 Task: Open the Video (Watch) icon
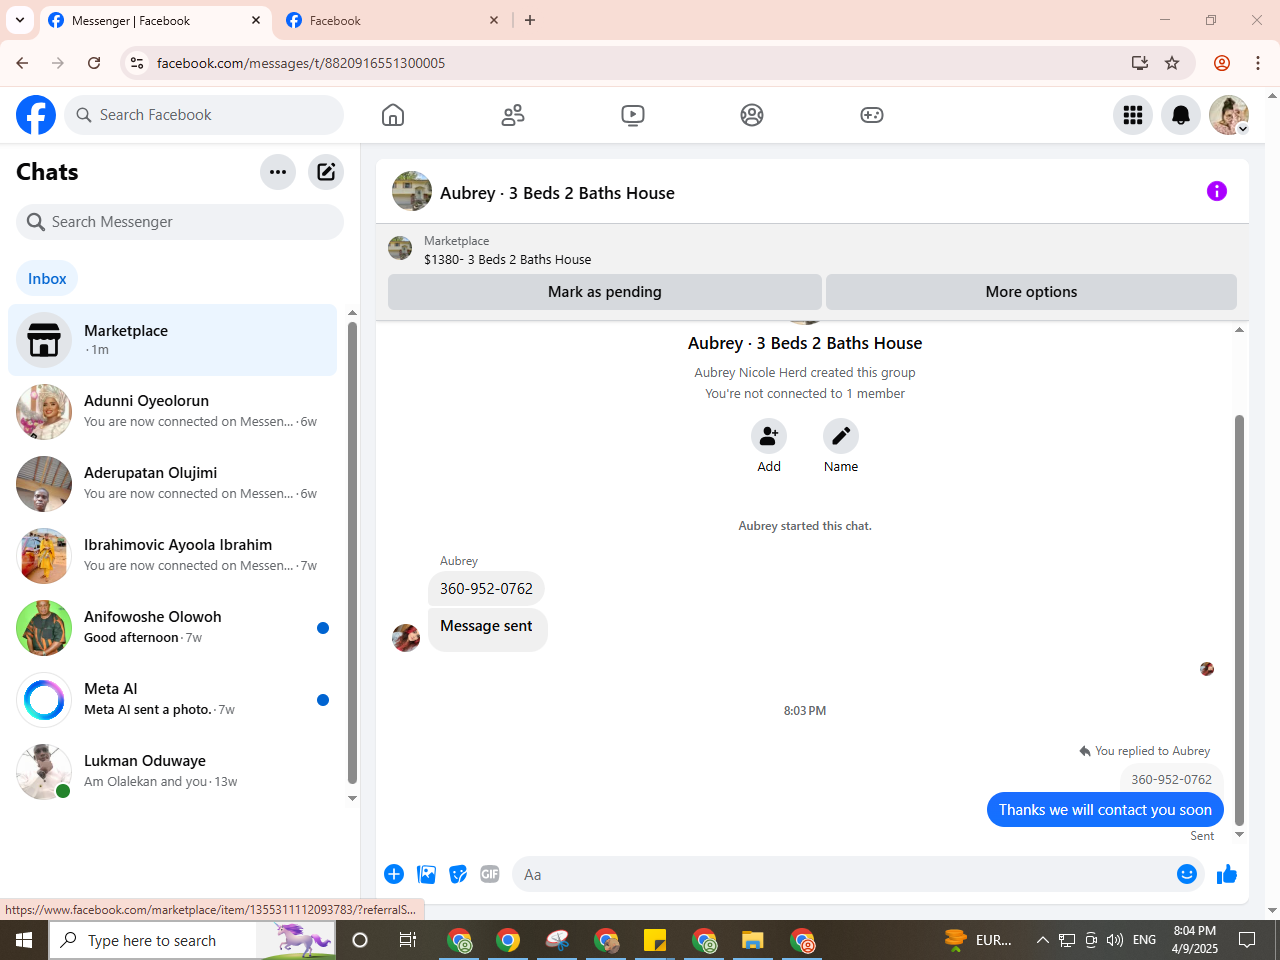(x=633, y=115)
